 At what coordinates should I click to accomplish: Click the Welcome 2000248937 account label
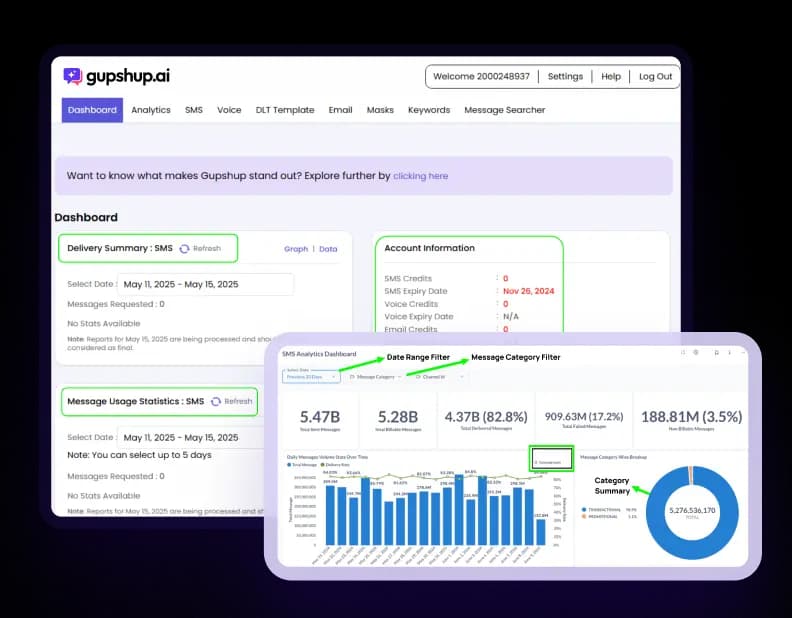(x=481, y=77)
